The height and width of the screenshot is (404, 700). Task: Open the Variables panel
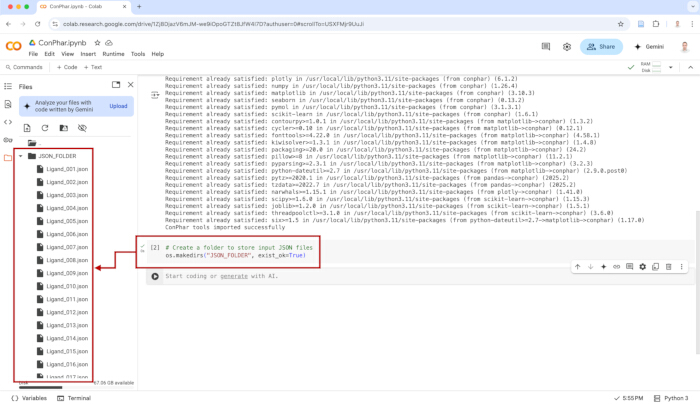(x=29, y=398)
